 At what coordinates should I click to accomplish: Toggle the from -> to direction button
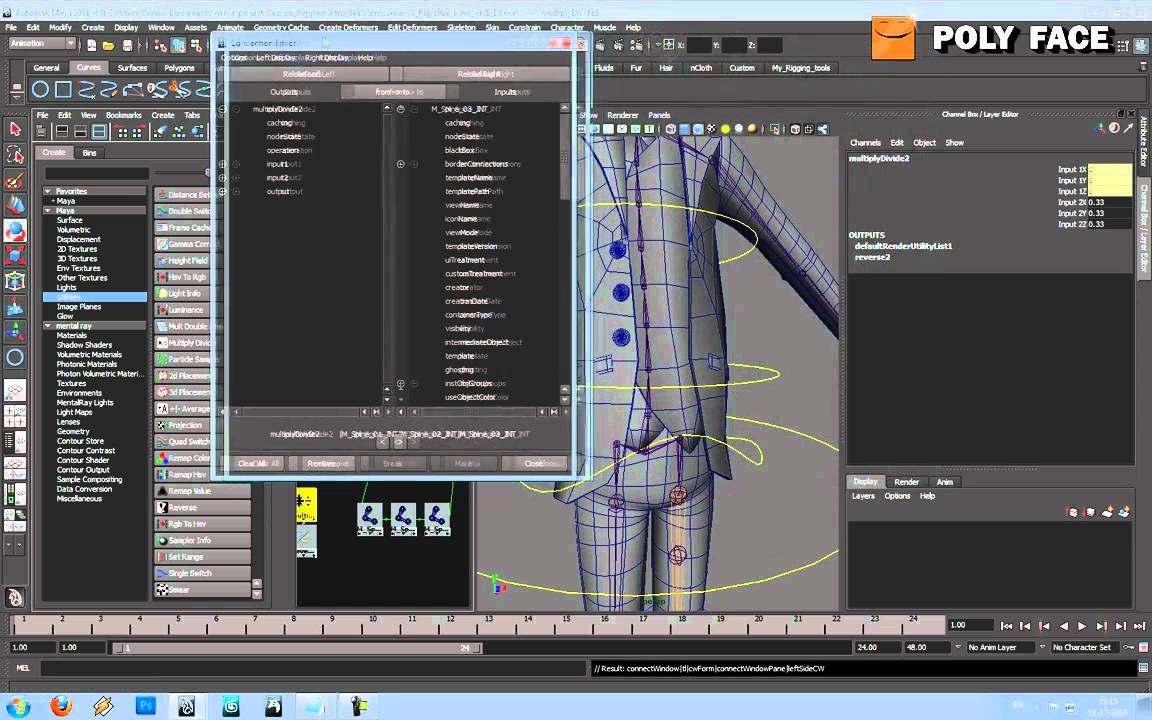point(400,92)
